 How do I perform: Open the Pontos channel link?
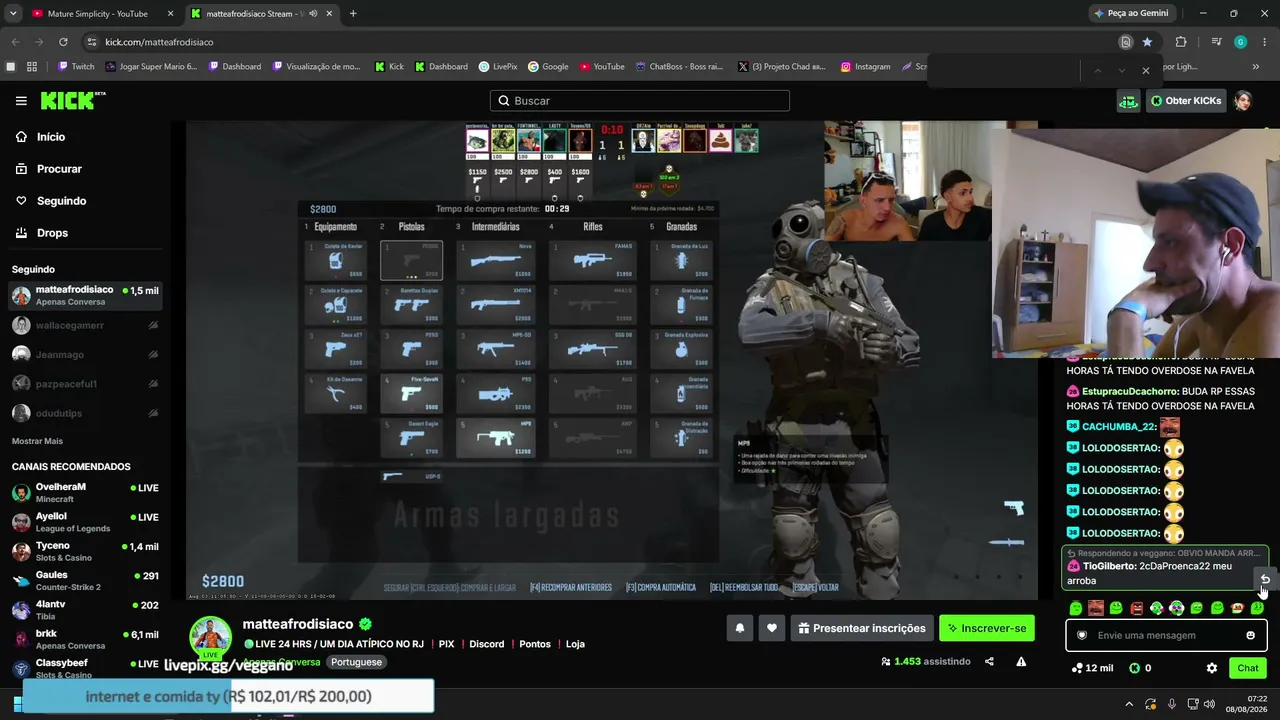coord(535,644)
